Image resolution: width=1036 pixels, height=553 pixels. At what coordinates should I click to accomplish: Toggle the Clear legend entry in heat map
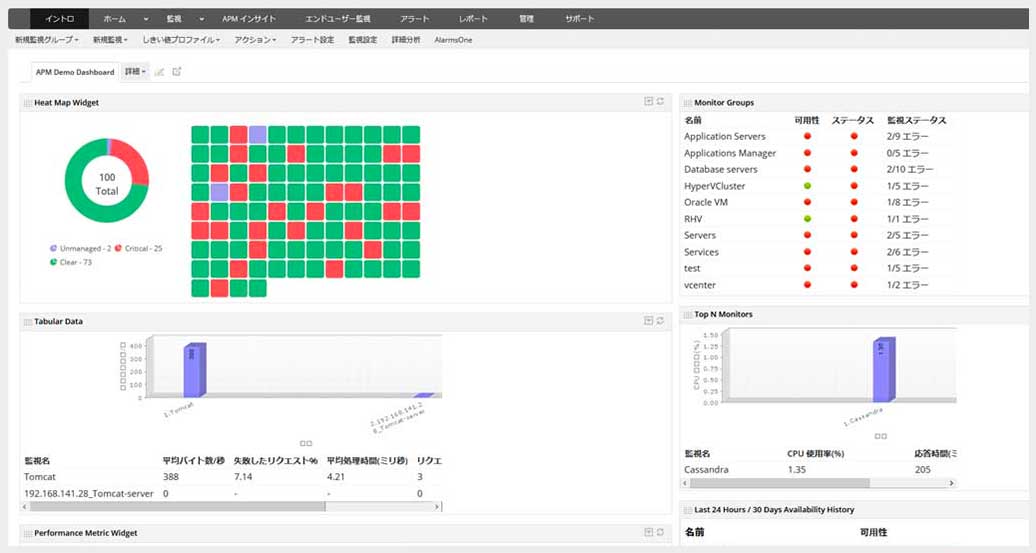(71, 262)
